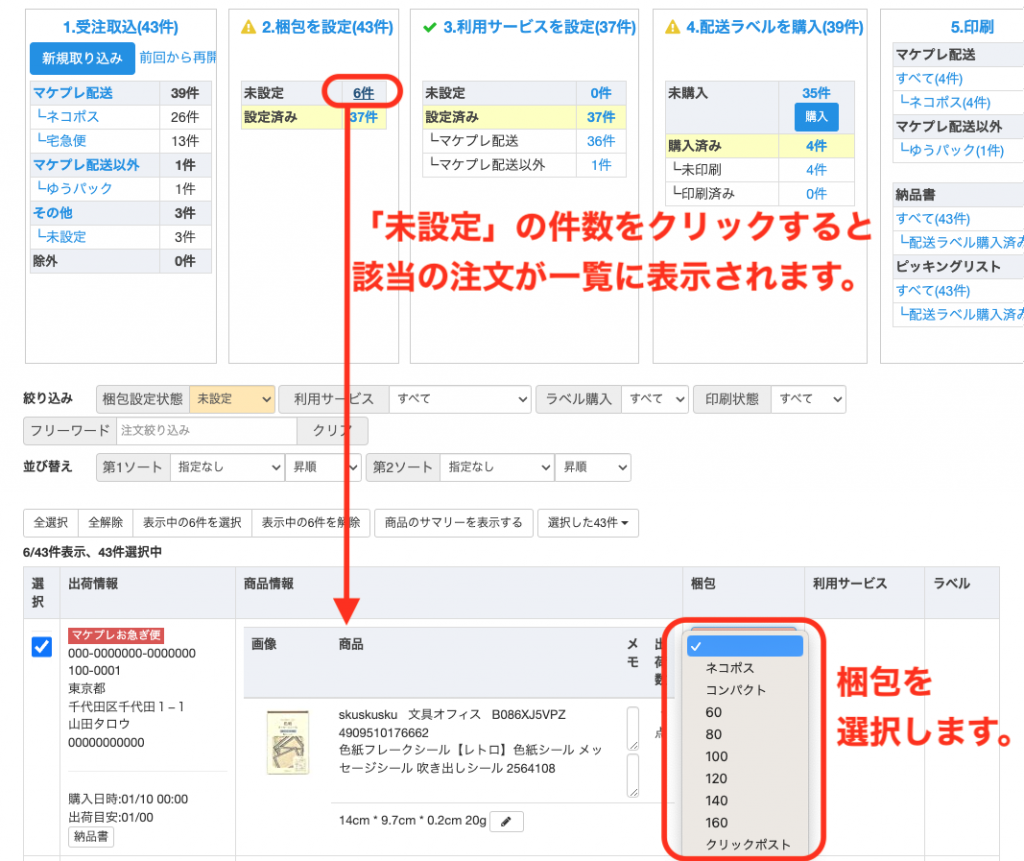The image size is (1024, 861).
Task: Open the 第1ソート field dropdown
Action: tap(227, 467)
